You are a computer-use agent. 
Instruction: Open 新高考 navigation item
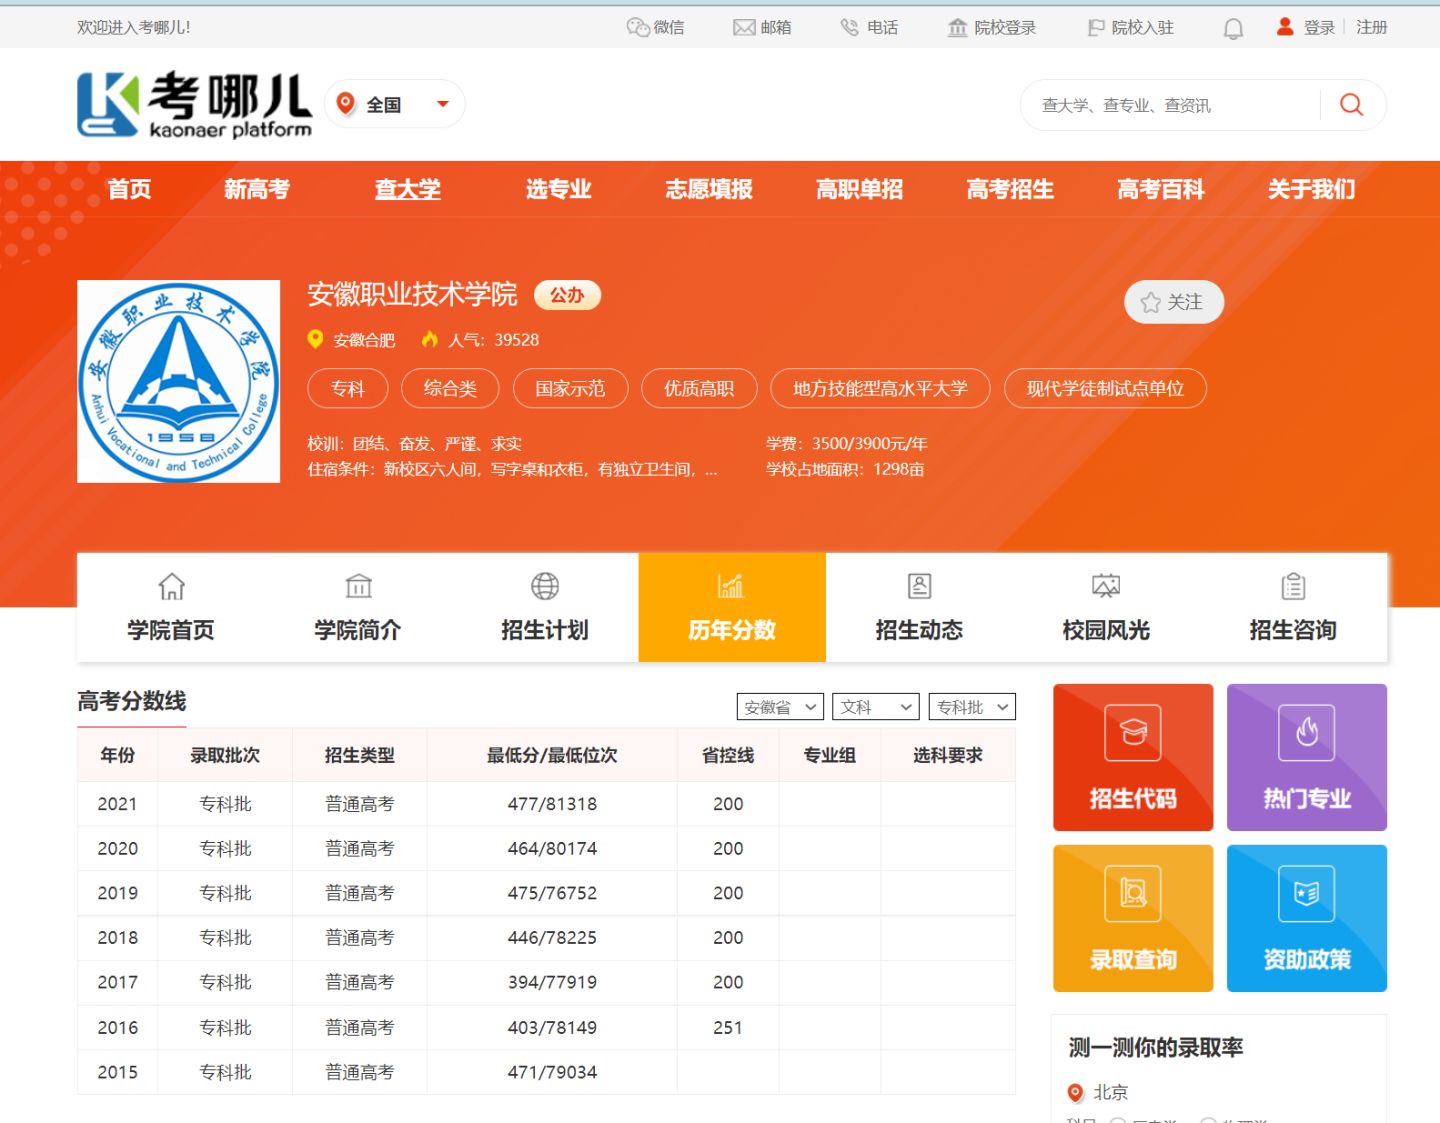257,189
